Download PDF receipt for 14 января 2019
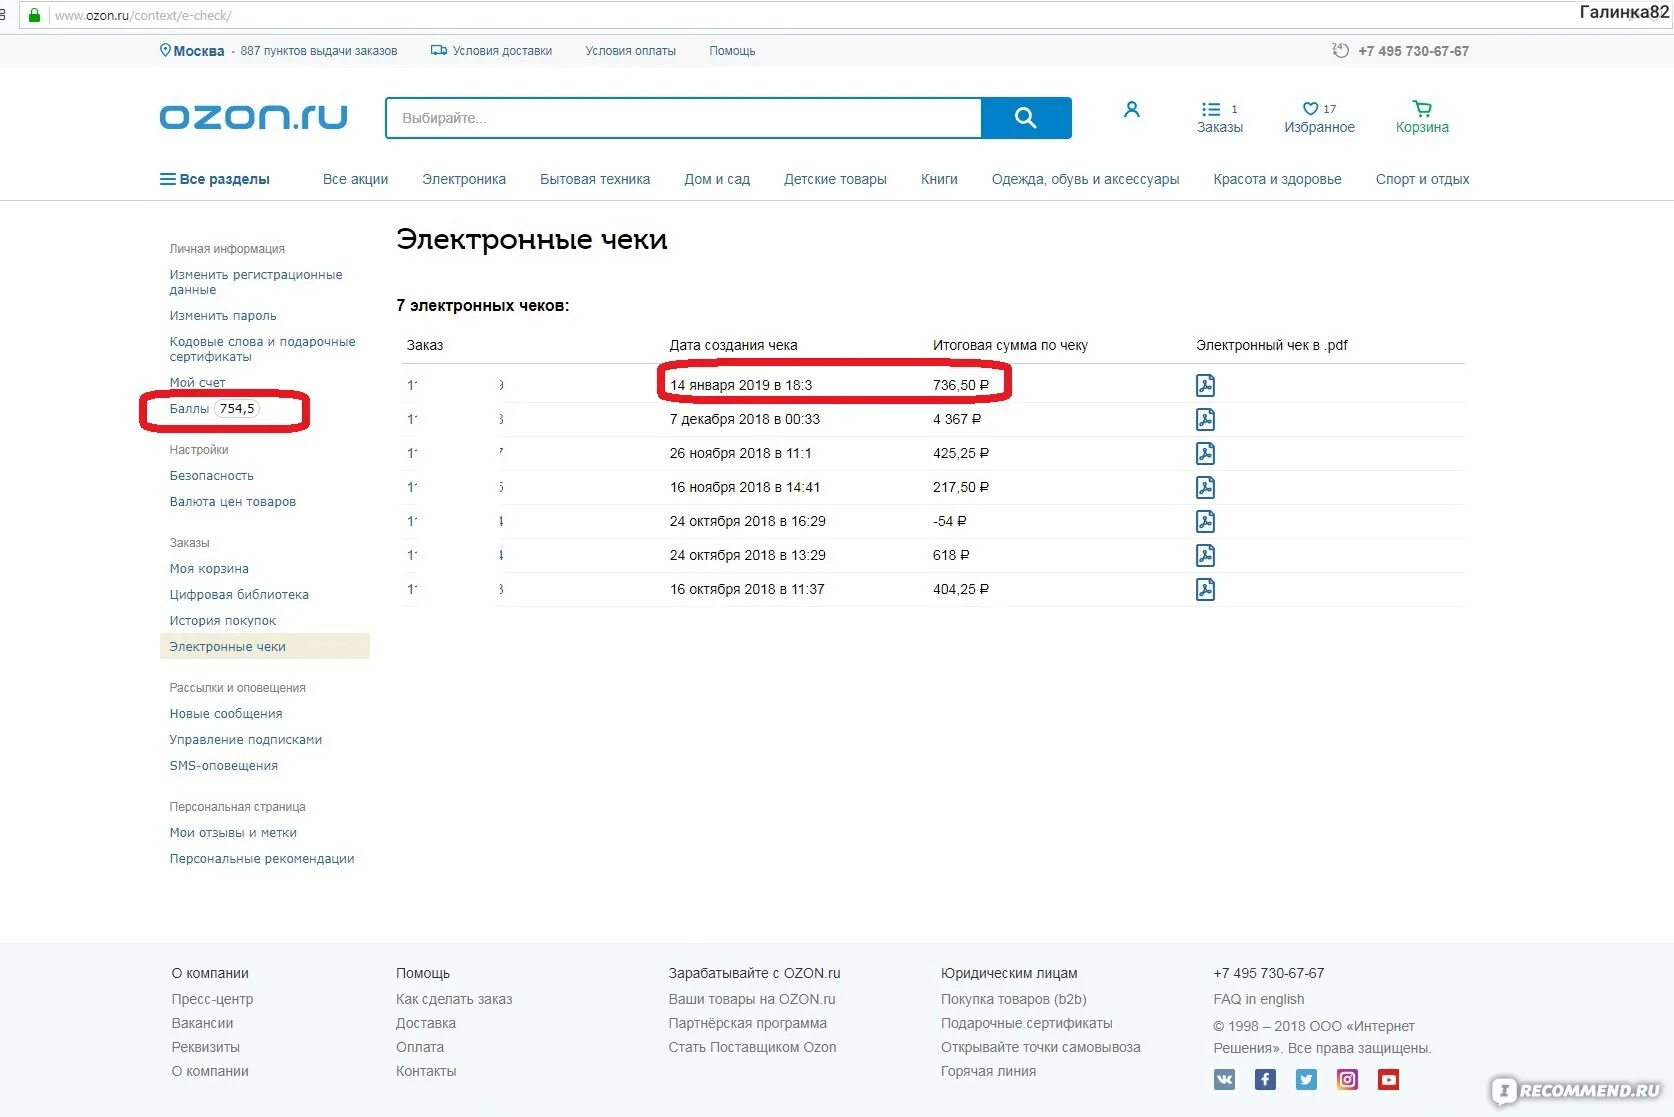Screen dimensions: 1674x1117 click(1206, 385)
